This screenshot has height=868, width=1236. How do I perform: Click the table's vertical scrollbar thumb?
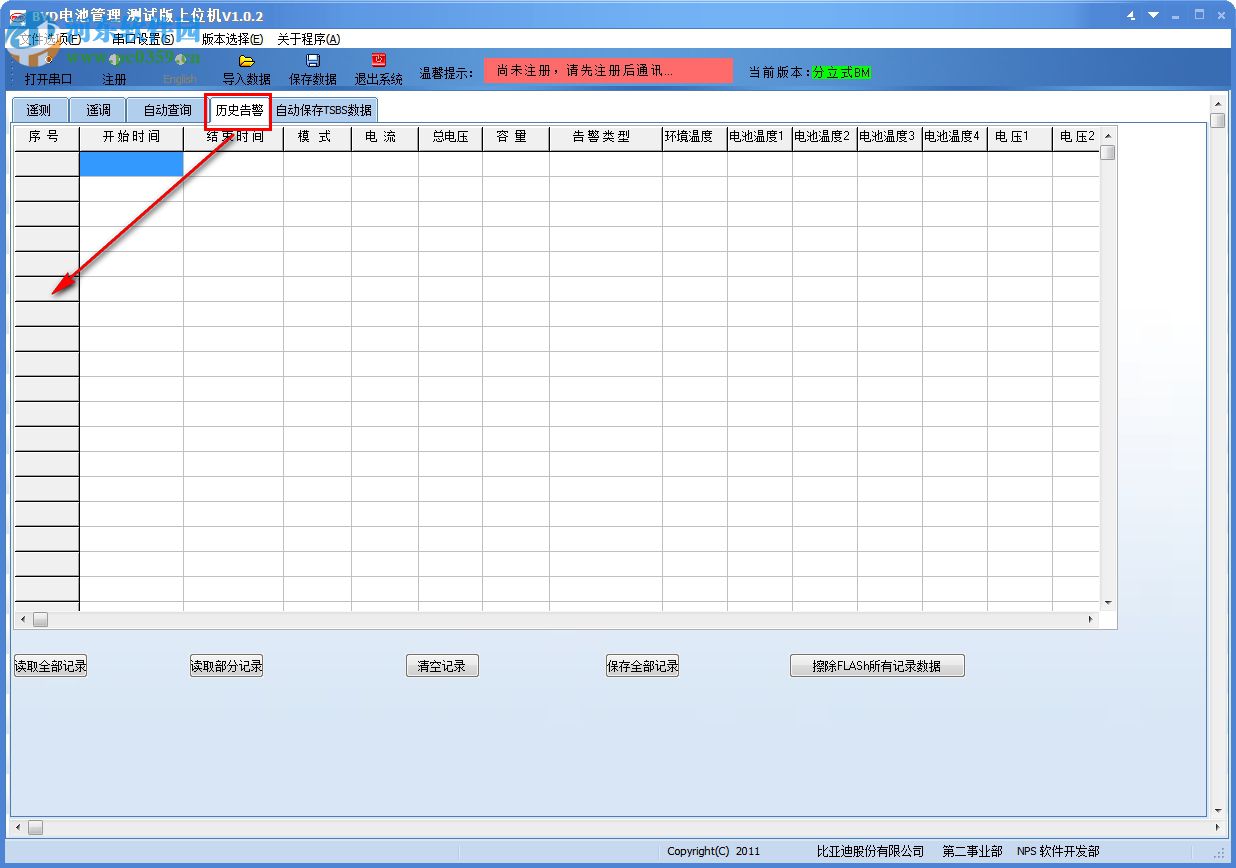point(1108,152)
